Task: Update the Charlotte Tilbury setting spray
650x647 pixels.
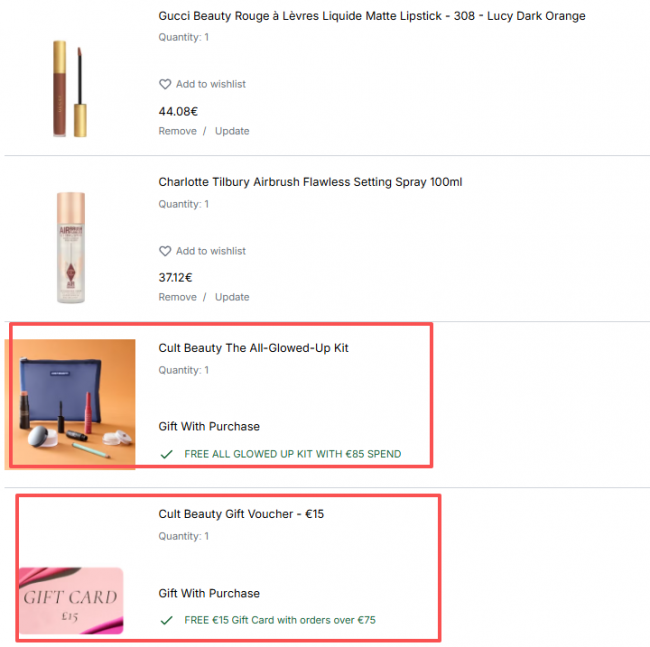Action: [232, 297]
